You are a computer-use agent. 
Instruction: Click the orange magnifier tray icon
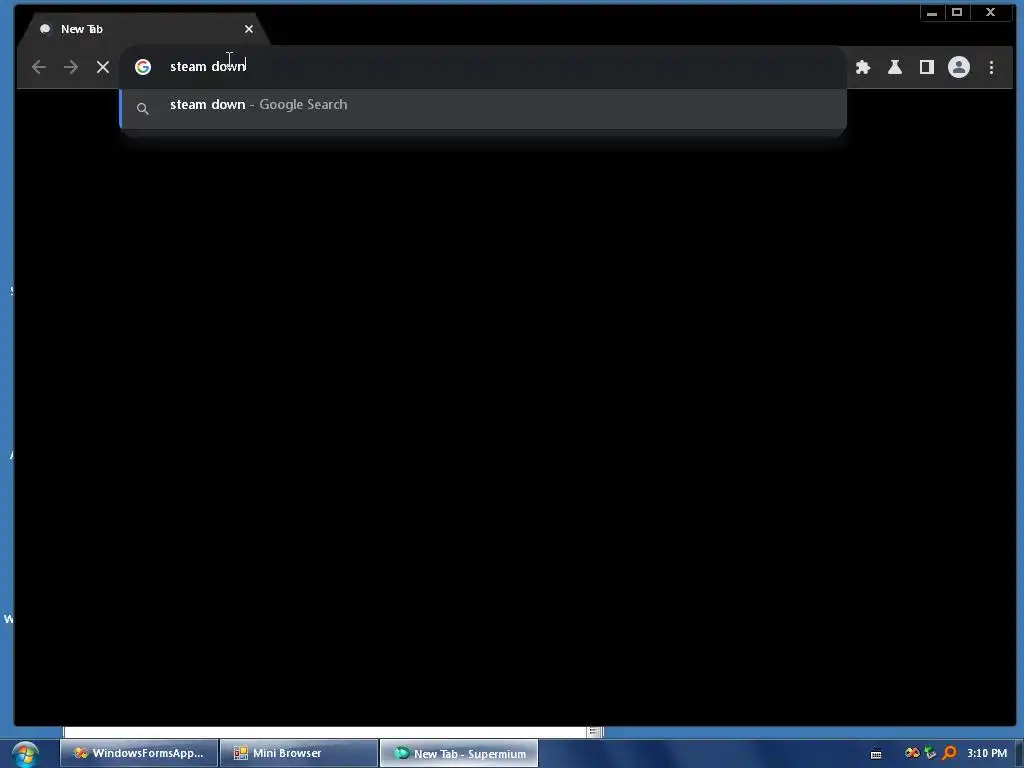[949, 753]
